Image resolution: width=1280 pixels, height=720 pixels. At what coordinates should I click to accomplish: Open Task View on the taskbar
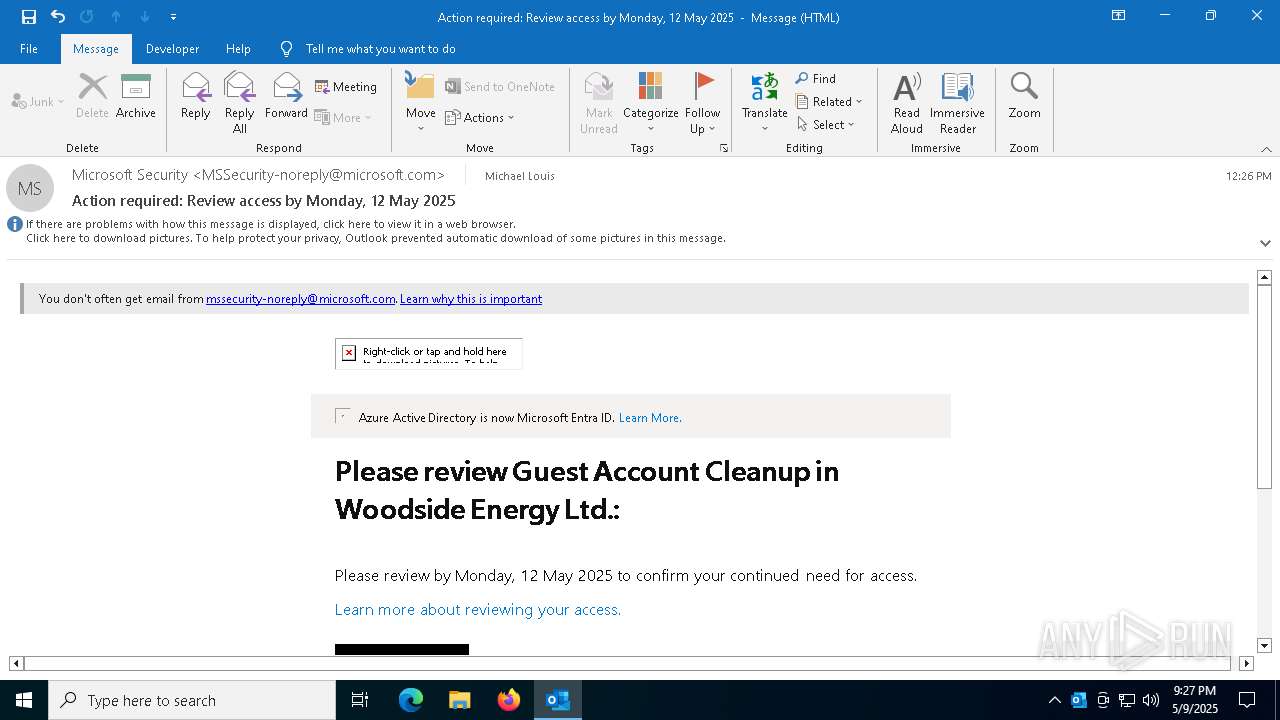click(360, 700)
